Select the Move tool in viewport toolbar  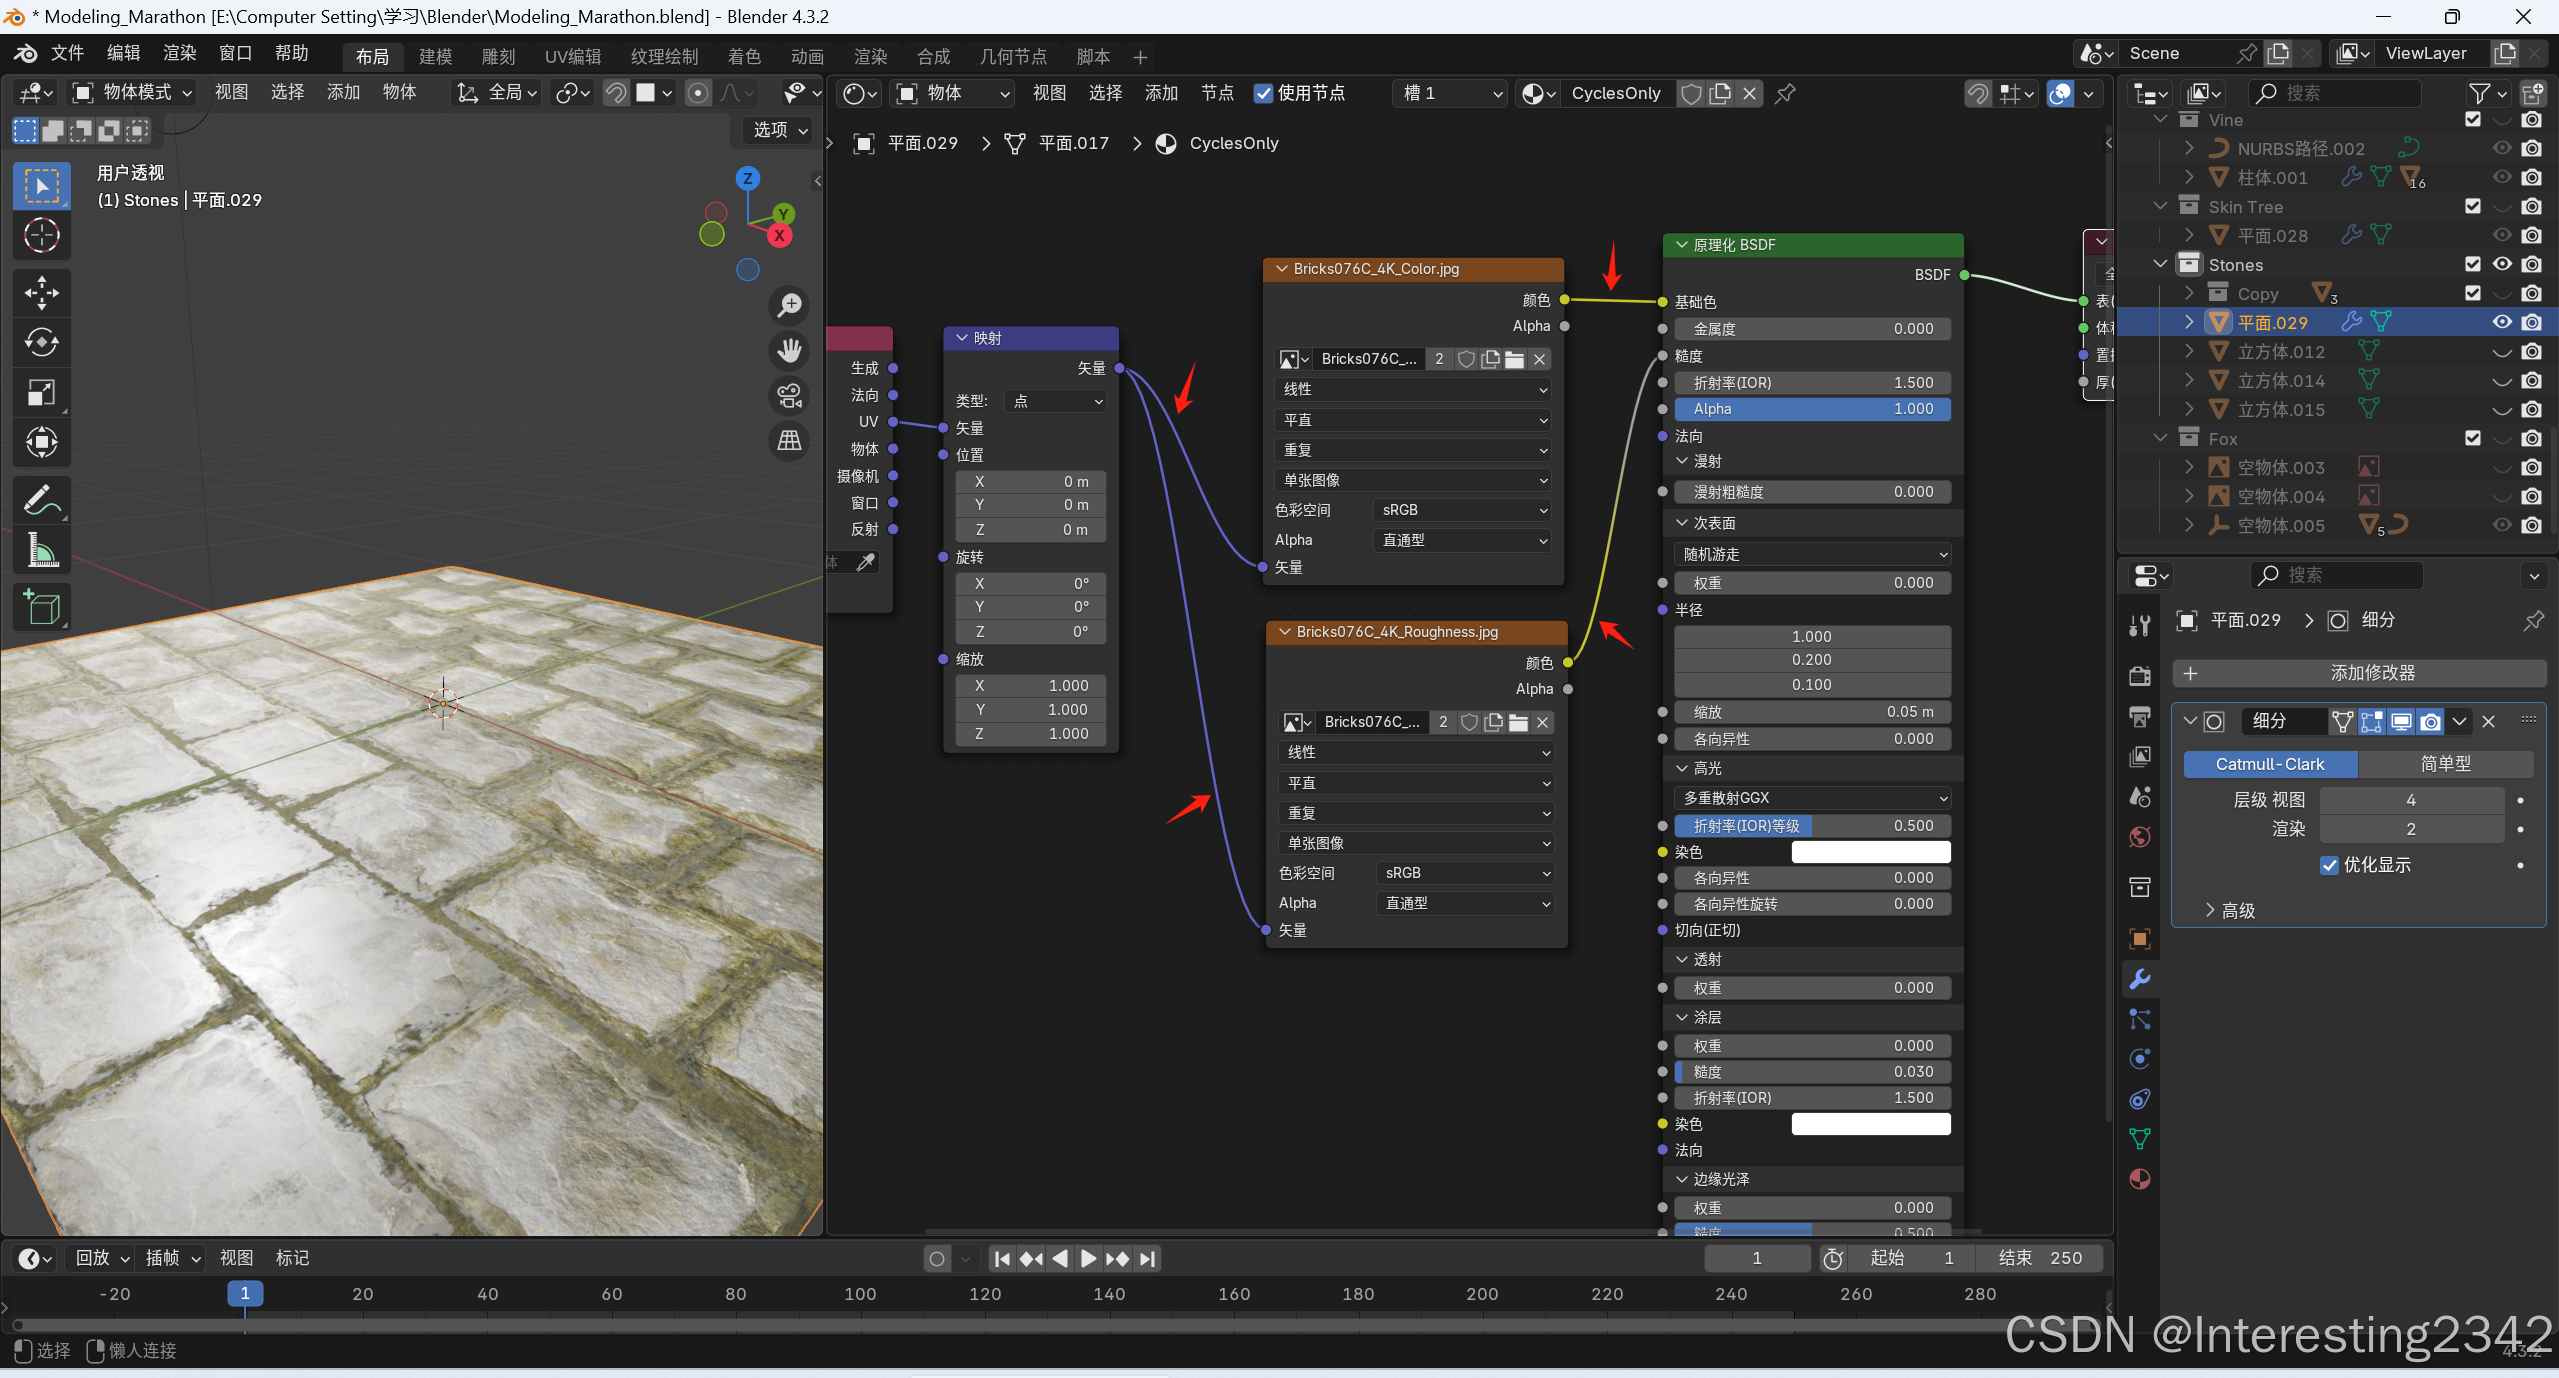41,292
